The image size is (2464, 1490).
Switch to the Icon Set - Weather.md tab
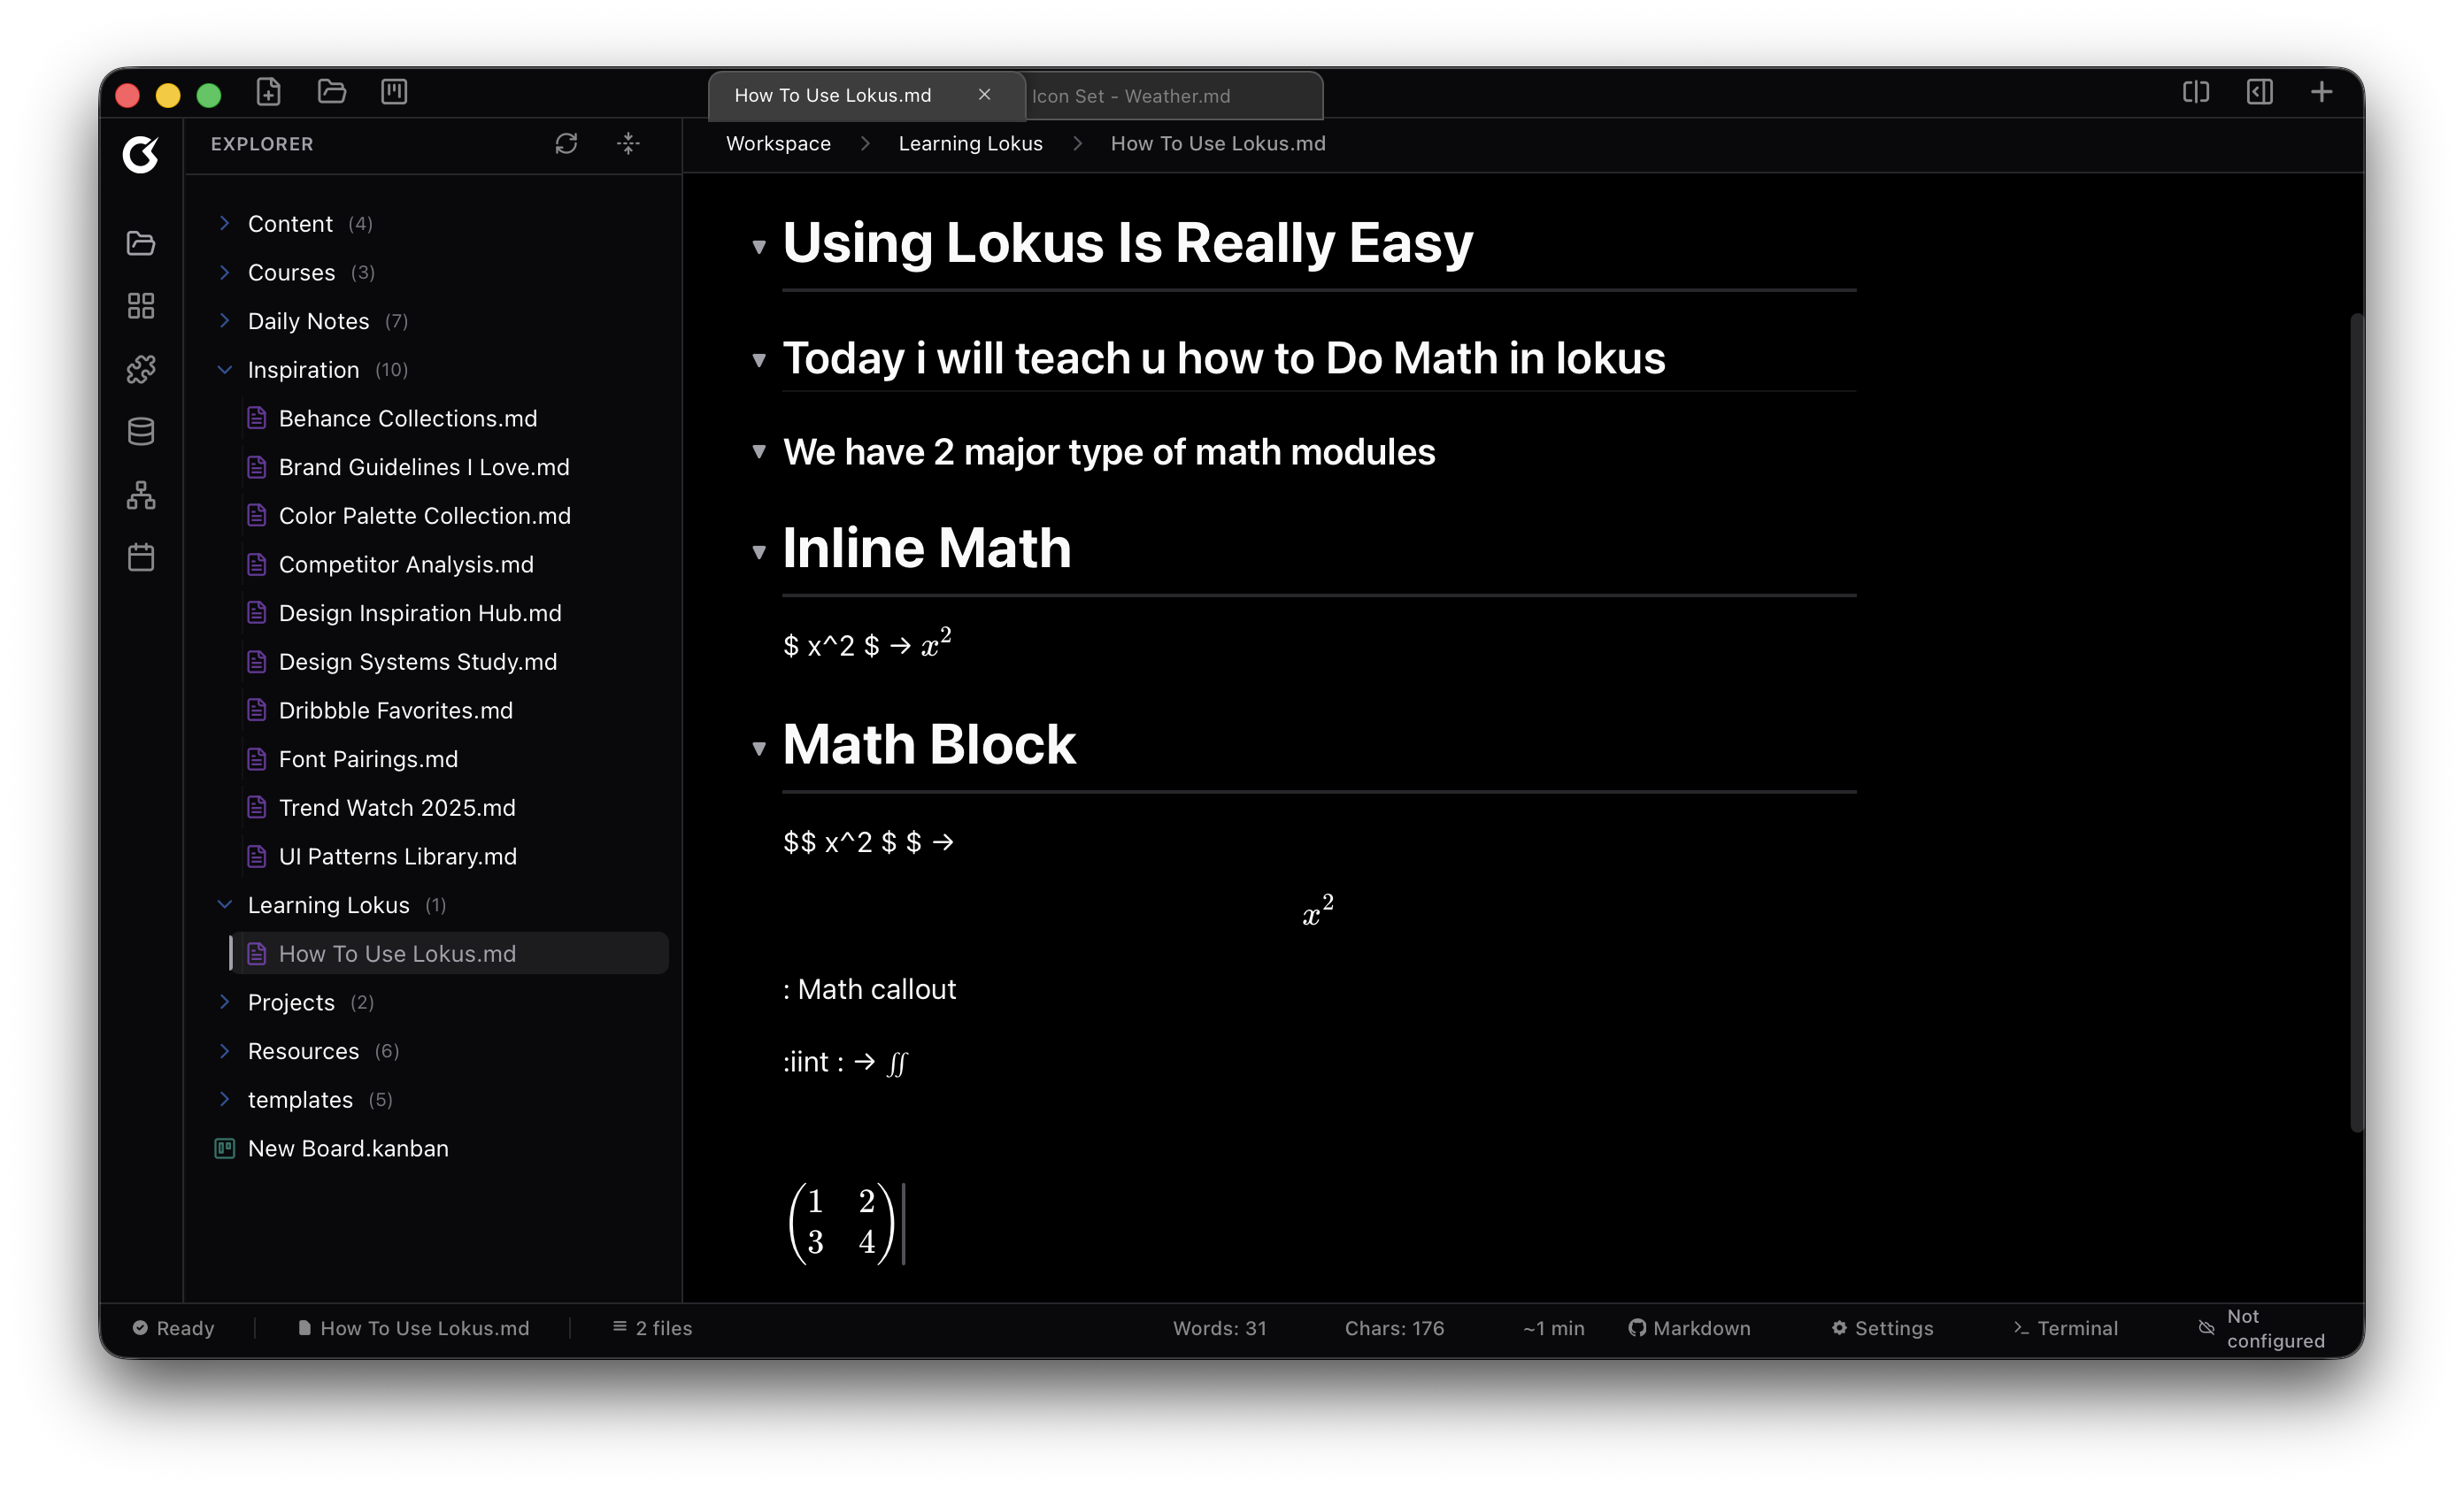(1131, 95)
